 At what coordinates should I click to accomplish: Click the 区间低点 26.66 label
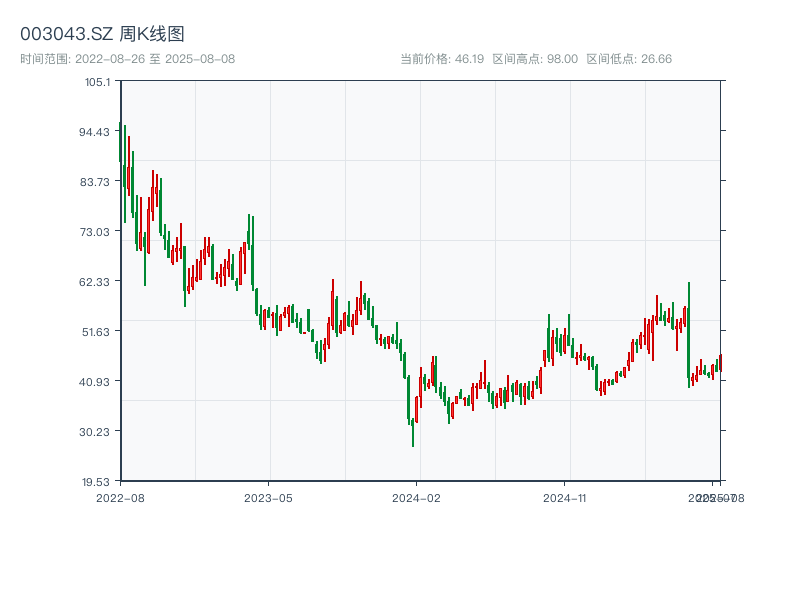tap(629, 59)
